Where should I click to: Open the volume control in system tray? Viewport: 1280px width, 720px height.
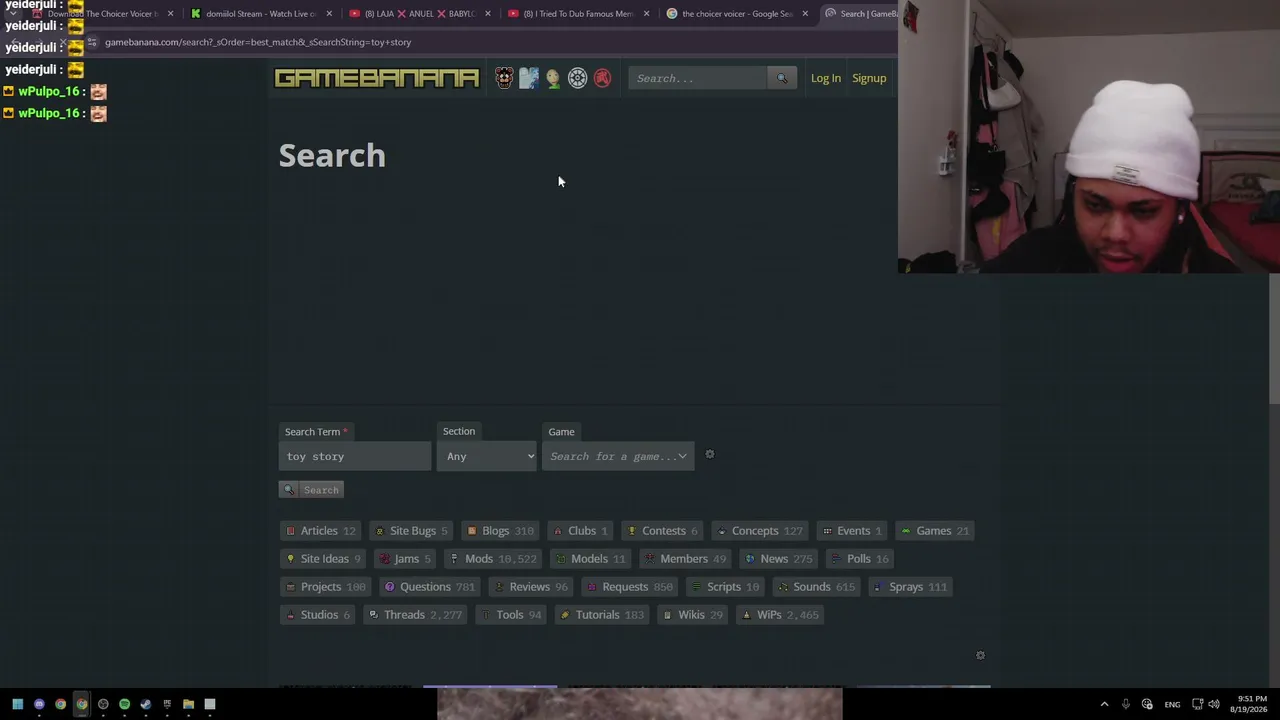pyautogui.click(x=1214, y=704)
